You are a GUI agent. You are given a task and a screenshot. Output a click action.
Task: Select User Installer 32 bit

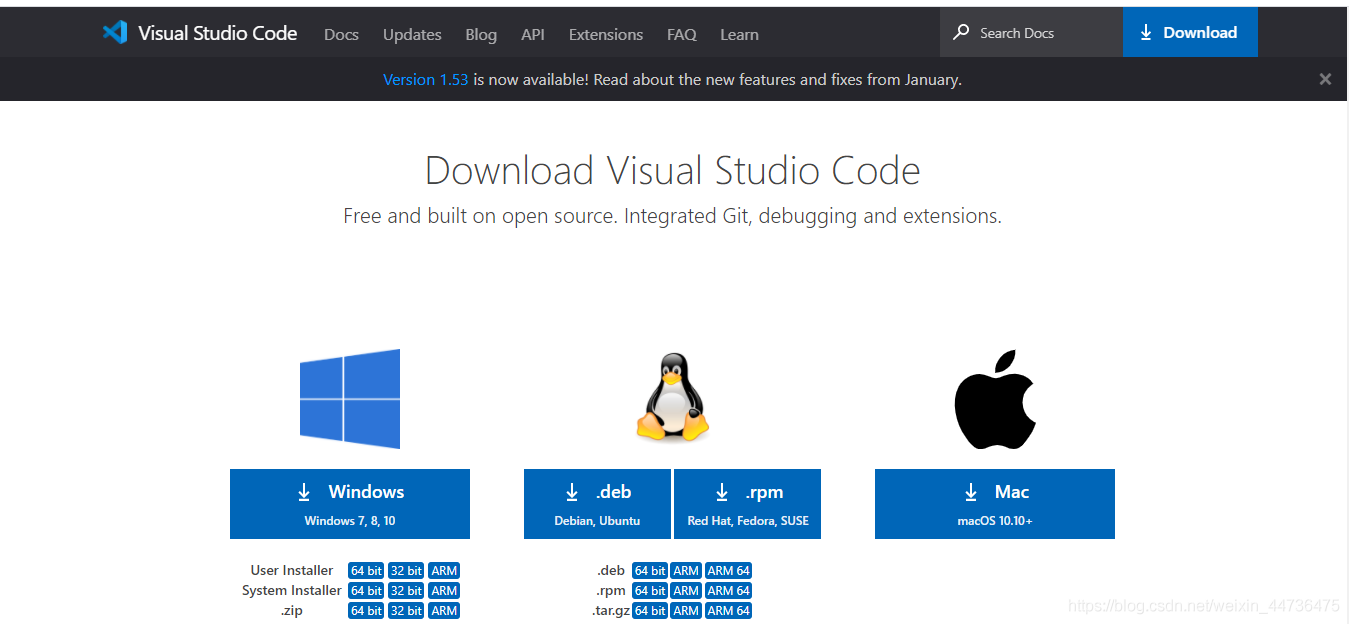pos(406,571)
